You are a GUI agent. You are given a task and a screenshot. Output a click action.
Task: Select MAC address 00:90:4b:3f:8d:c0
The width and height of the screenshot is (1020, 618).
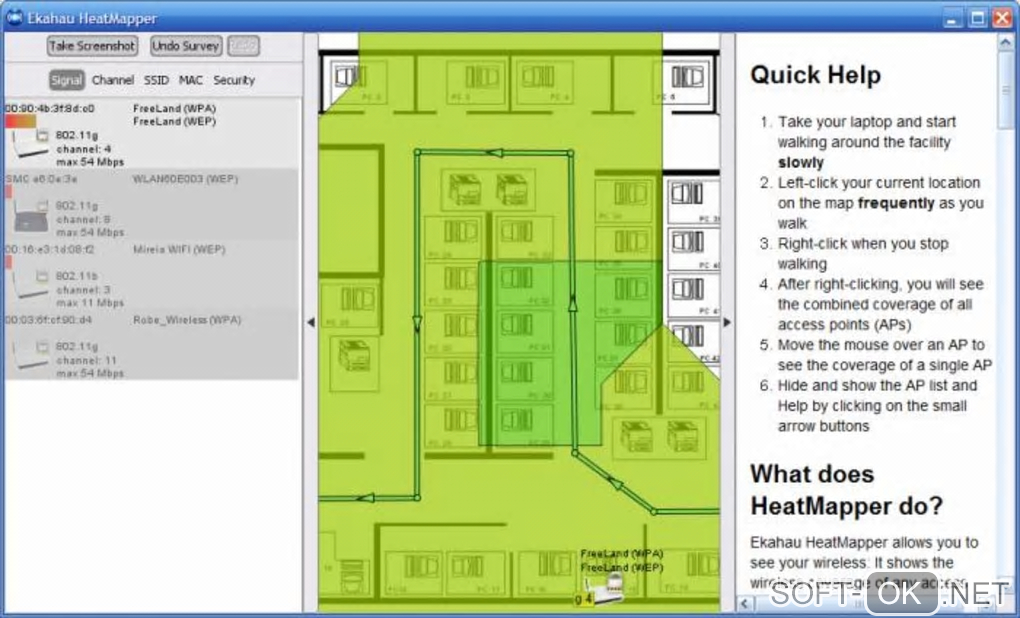pos(50,108)
